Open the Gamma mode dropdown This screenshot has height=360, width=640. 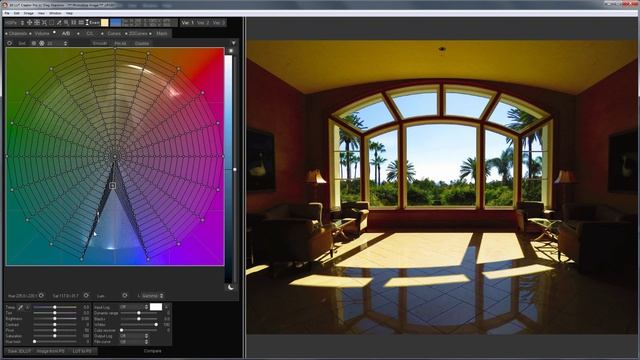152,296
